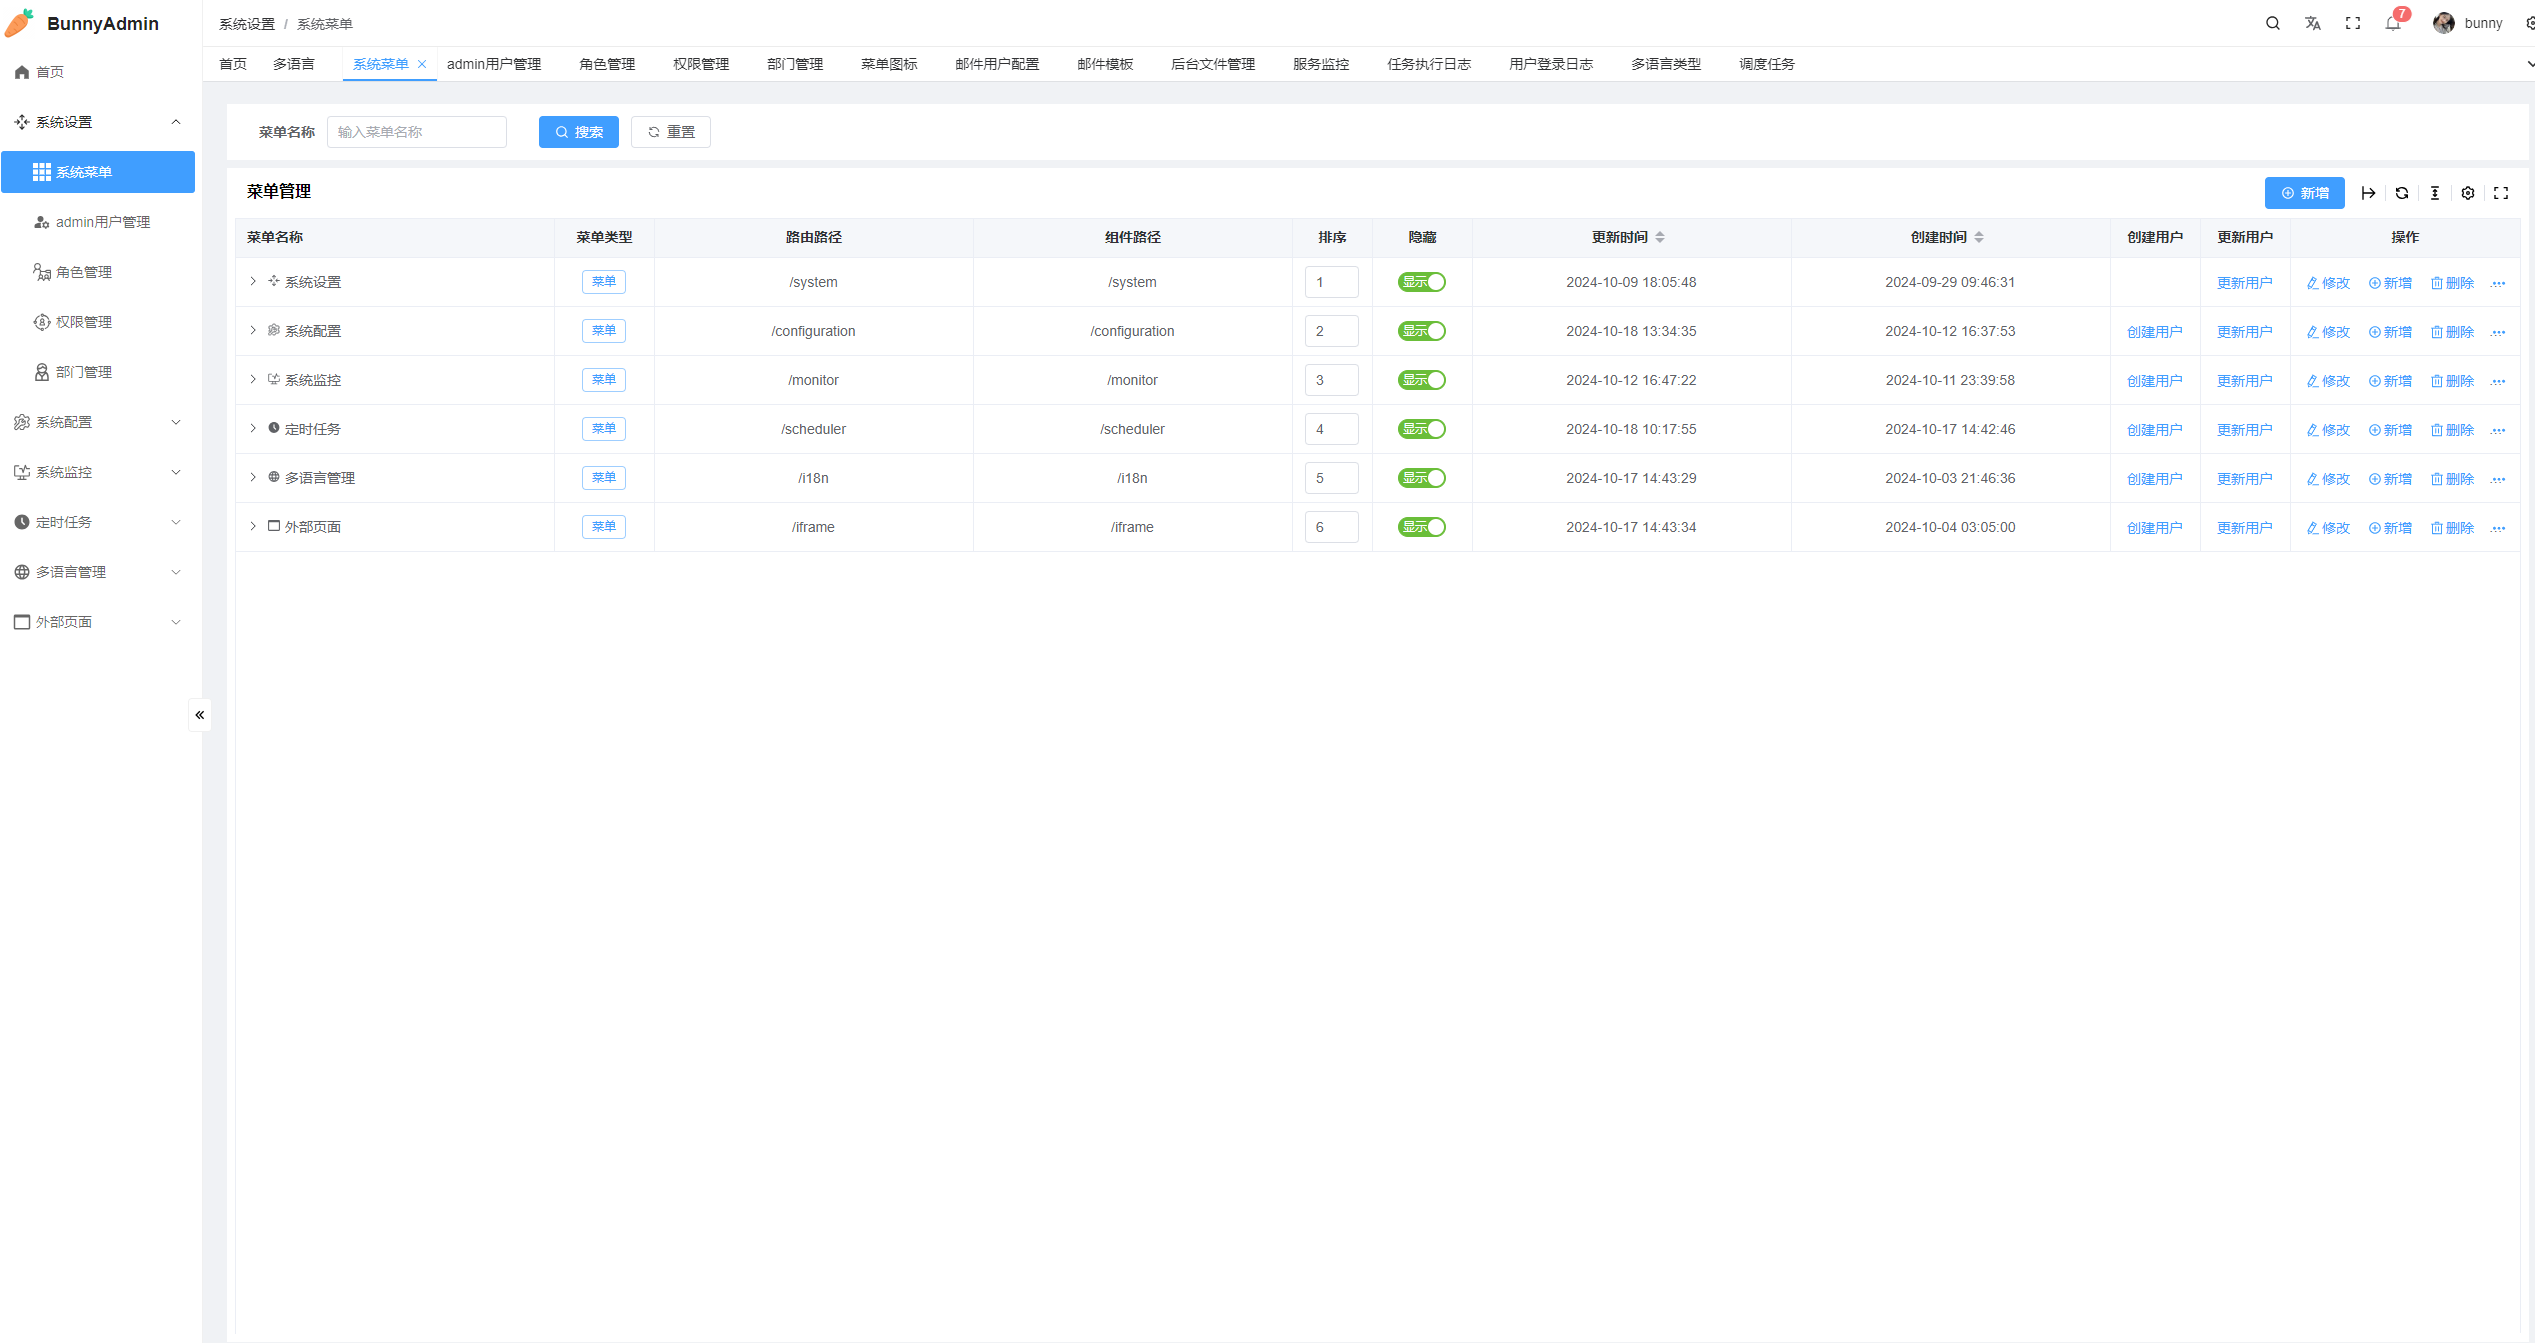Open 角色管理 in sidebar
The width and height of the screenshot is (2535, 1343).
point(100,272)
